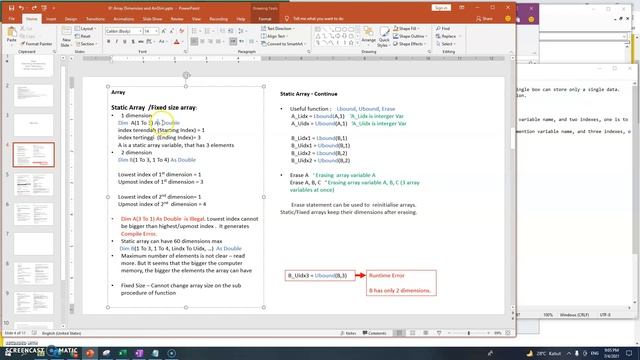
Task: Switch to the Insert tab
Action: (x=51, y=19)
